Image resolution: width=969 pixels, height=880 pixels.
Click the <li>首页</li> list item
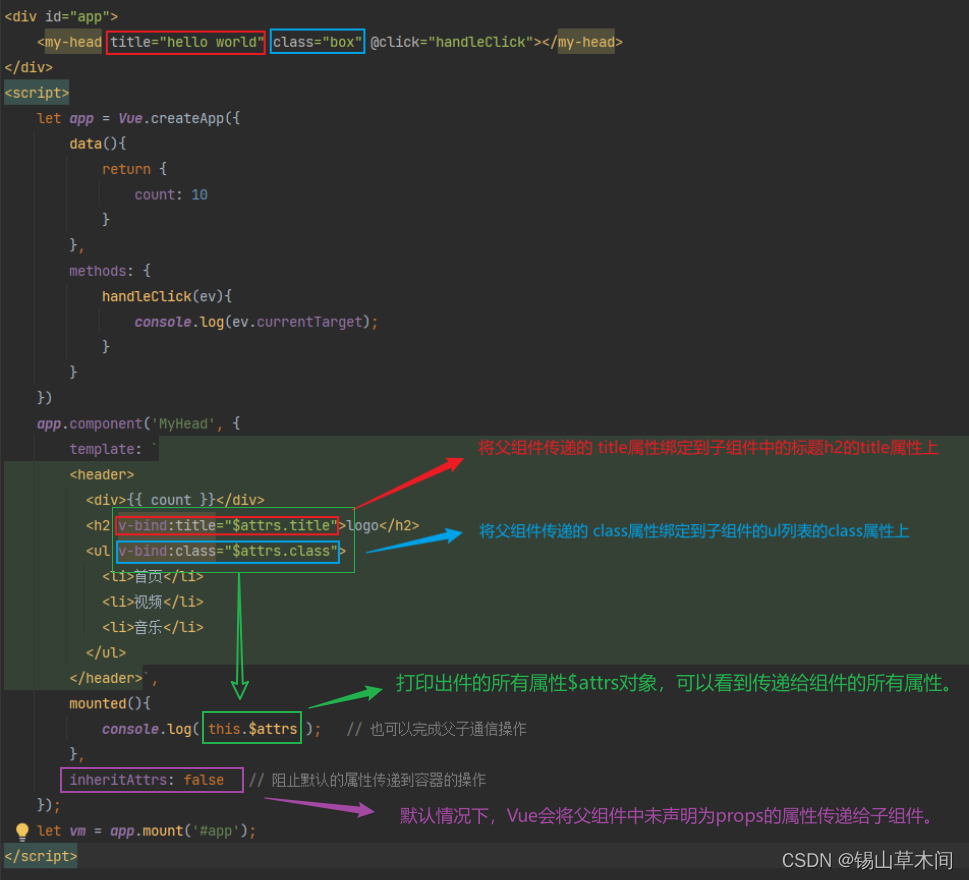click(153, 576)
